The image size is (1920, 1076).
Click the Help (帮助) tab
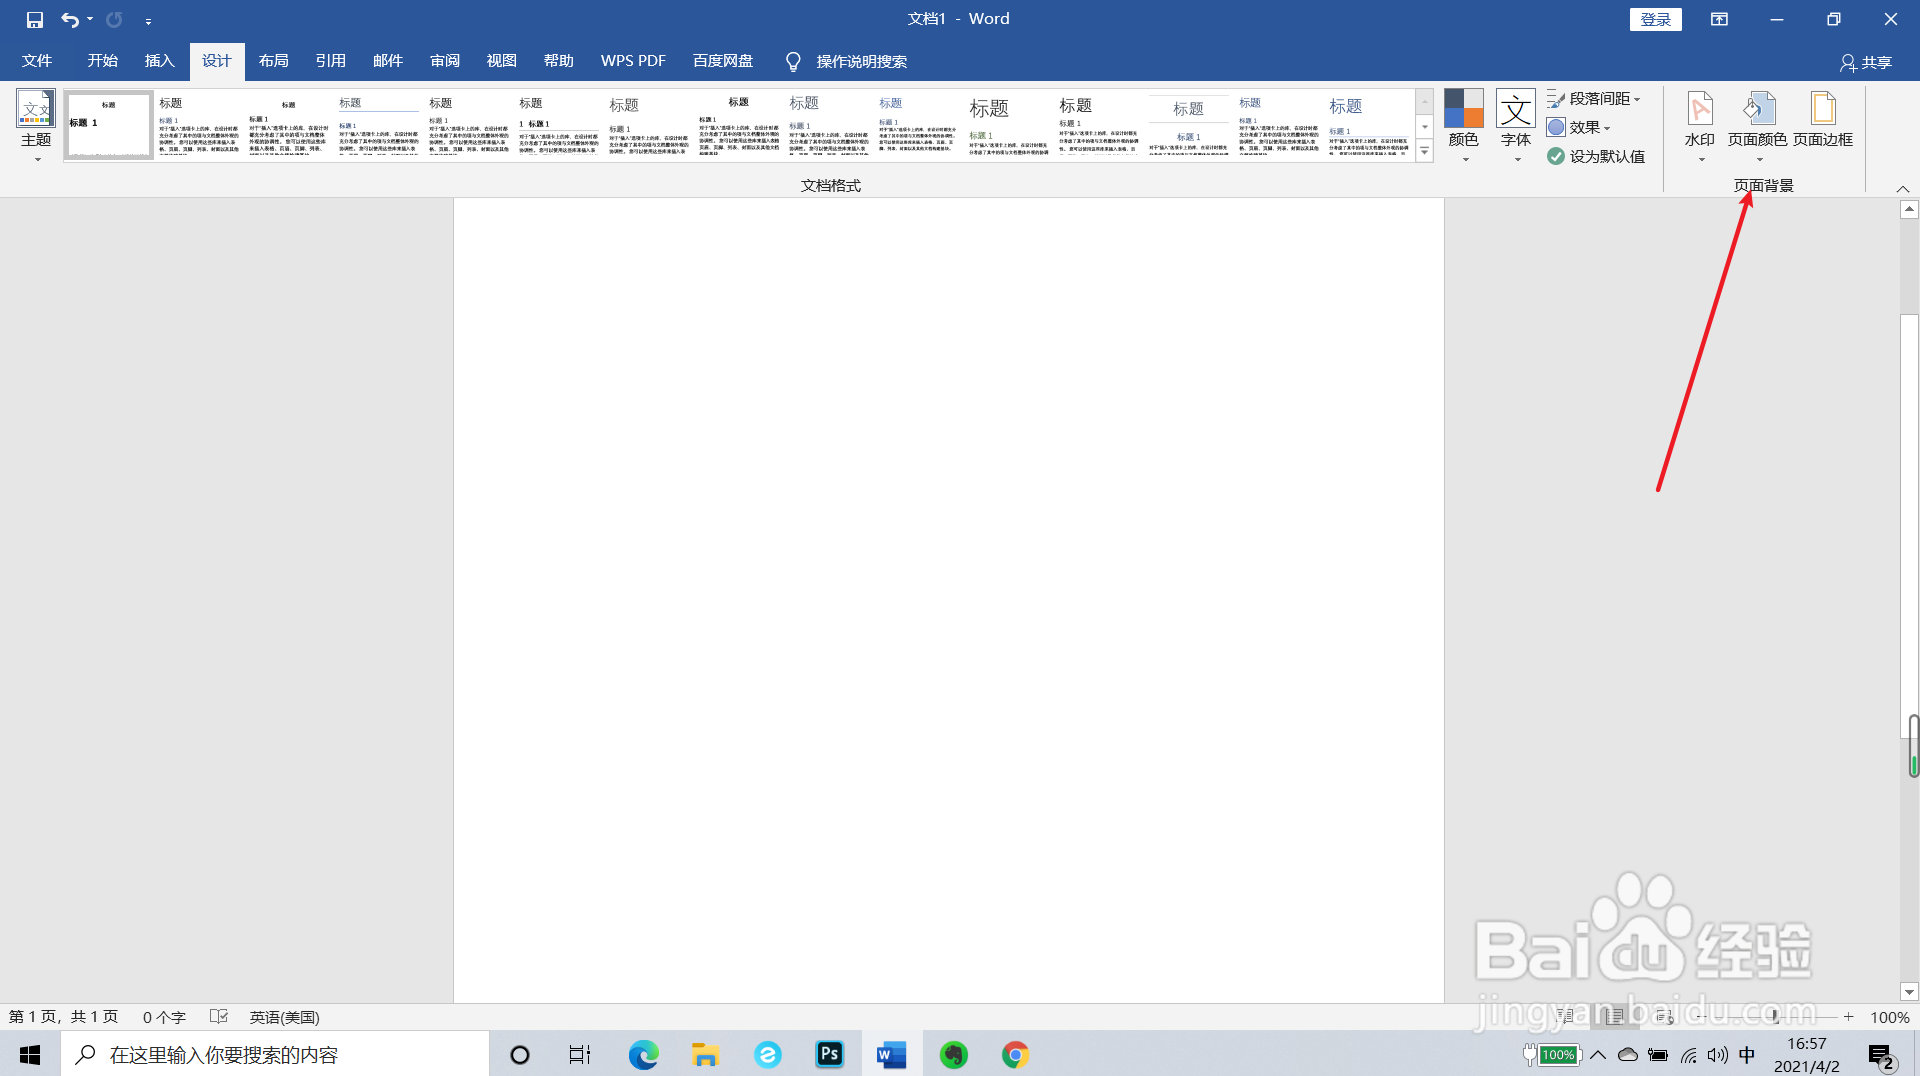tap(558, 61)
